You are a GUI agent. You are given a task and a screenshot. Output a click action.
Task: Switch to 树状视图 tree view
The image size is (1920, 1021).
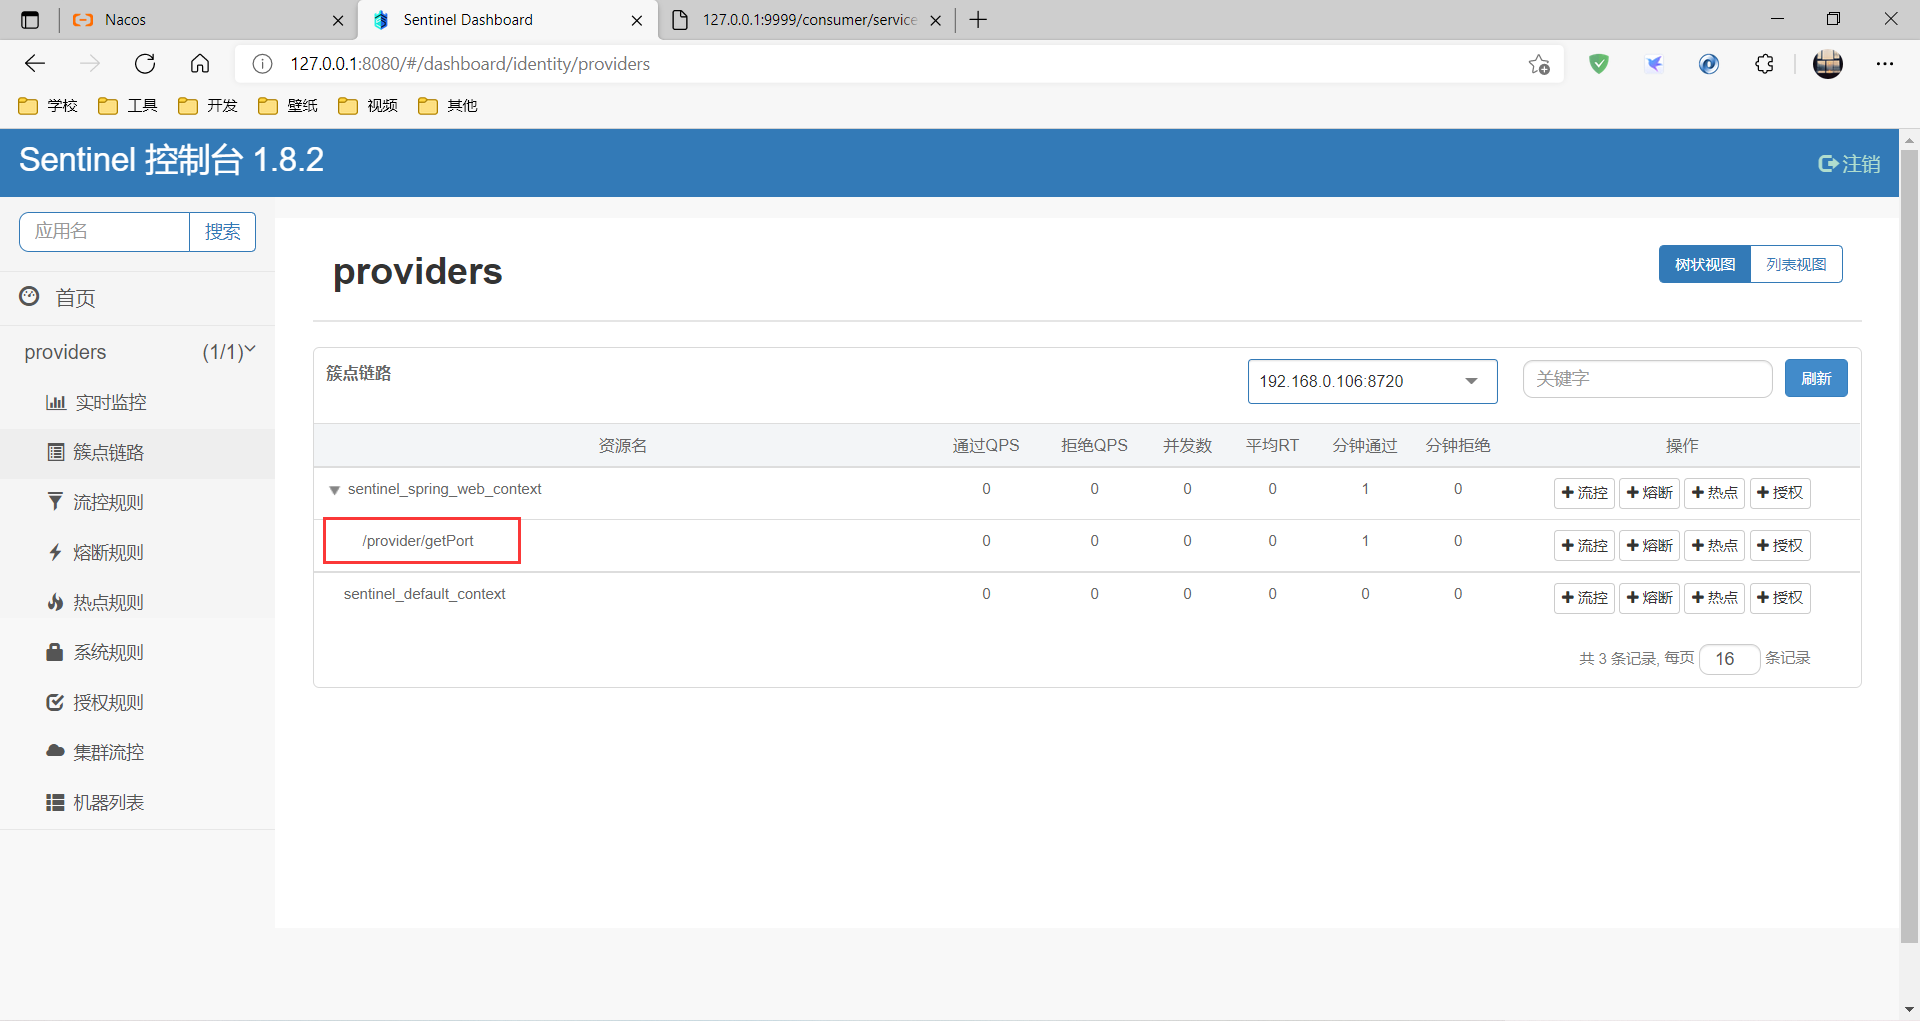tap(1705, 264)
